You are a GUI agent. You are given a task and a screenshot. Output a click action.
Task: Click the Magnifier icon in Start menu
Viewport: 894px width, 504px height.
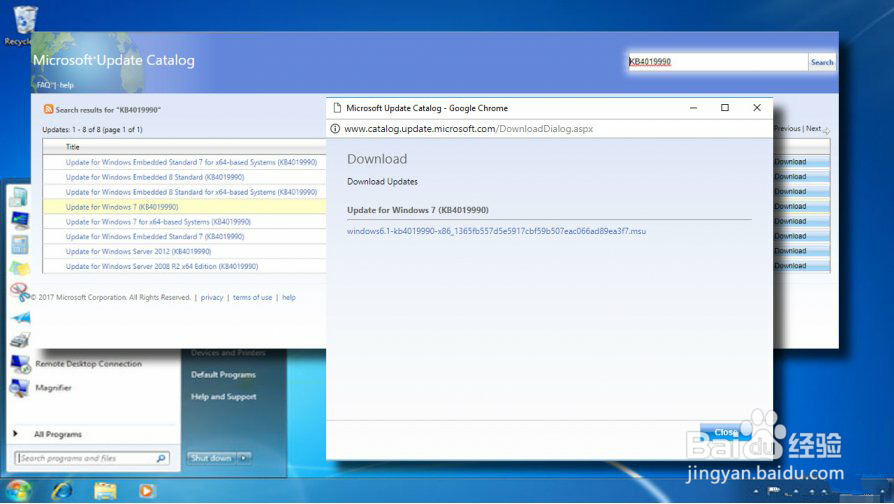[x=19, y=388]
